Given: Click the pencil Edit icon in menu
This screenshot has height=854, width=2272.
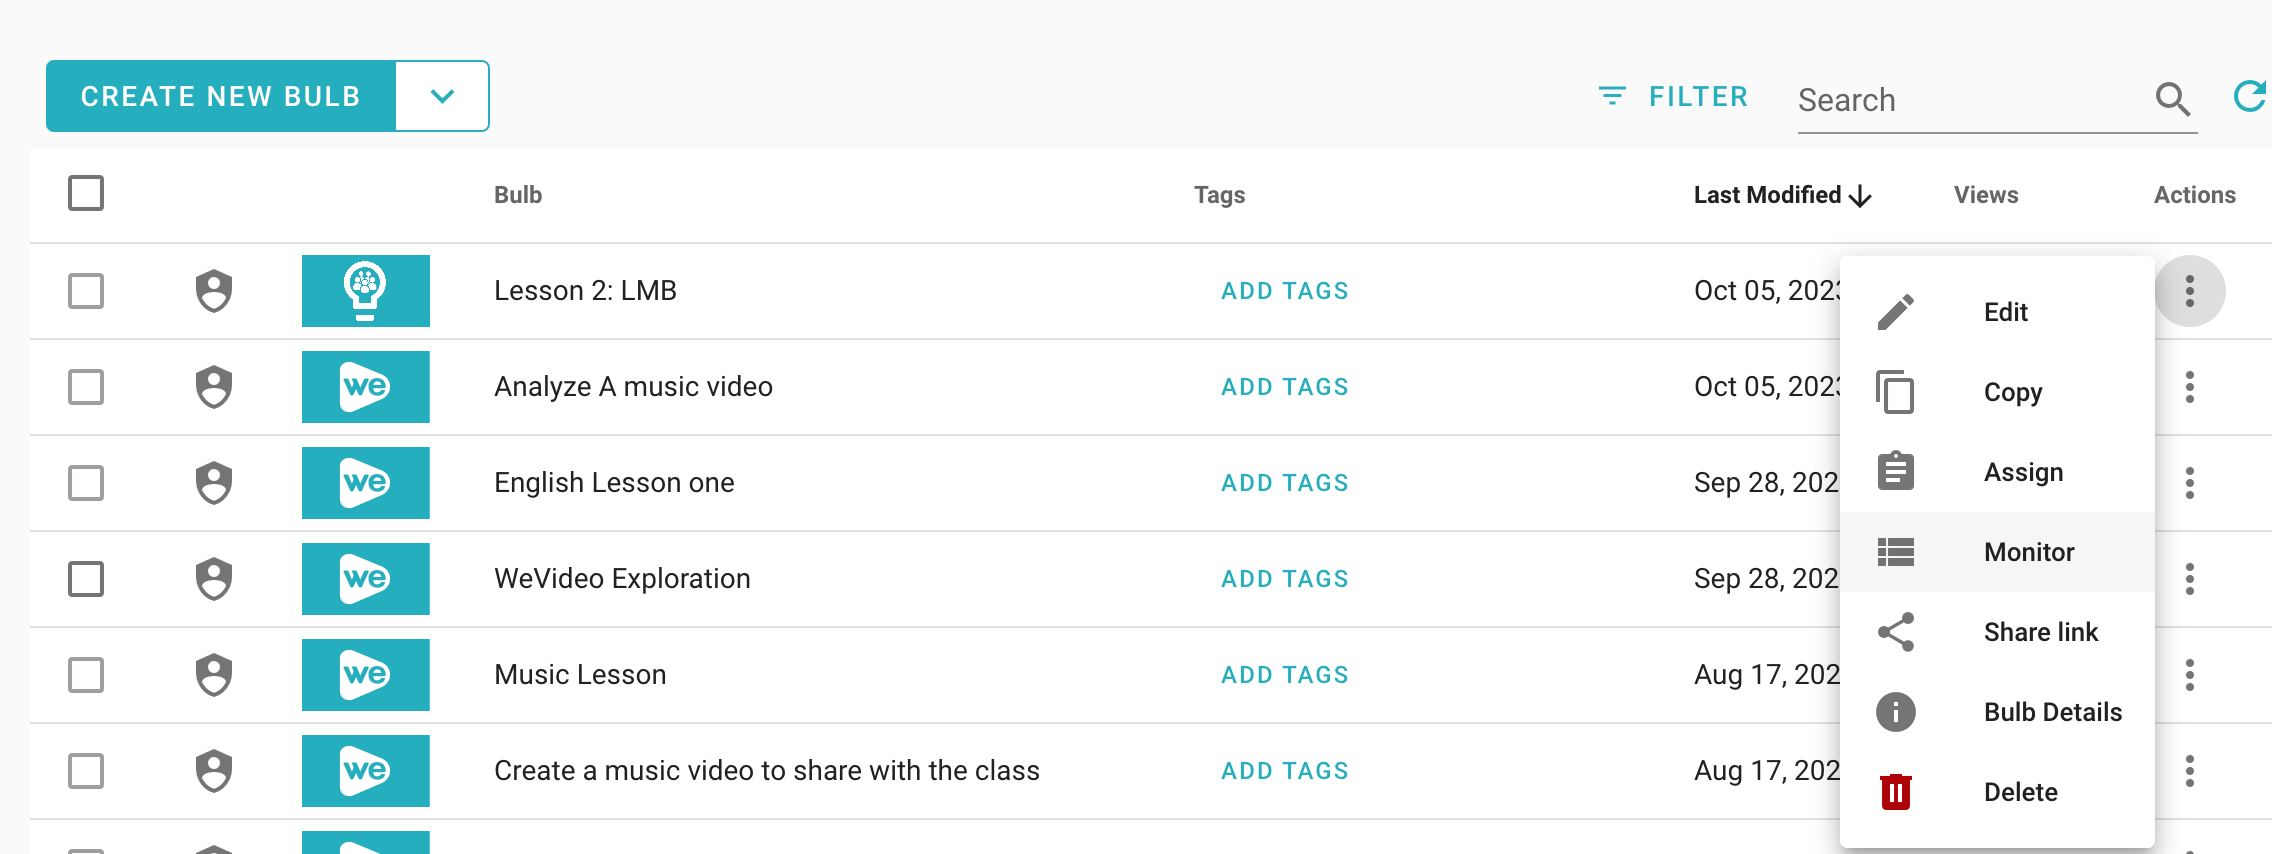Looking at the screenshot, I should 1895,312.
